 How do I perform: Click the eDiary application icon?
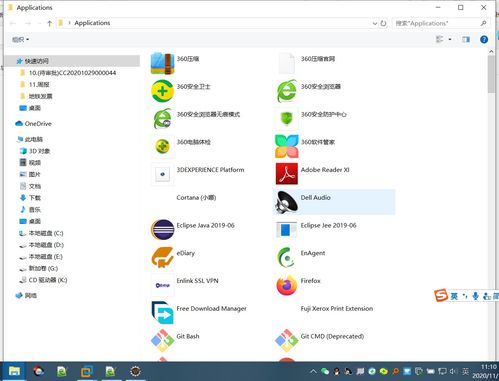(162, 257)
